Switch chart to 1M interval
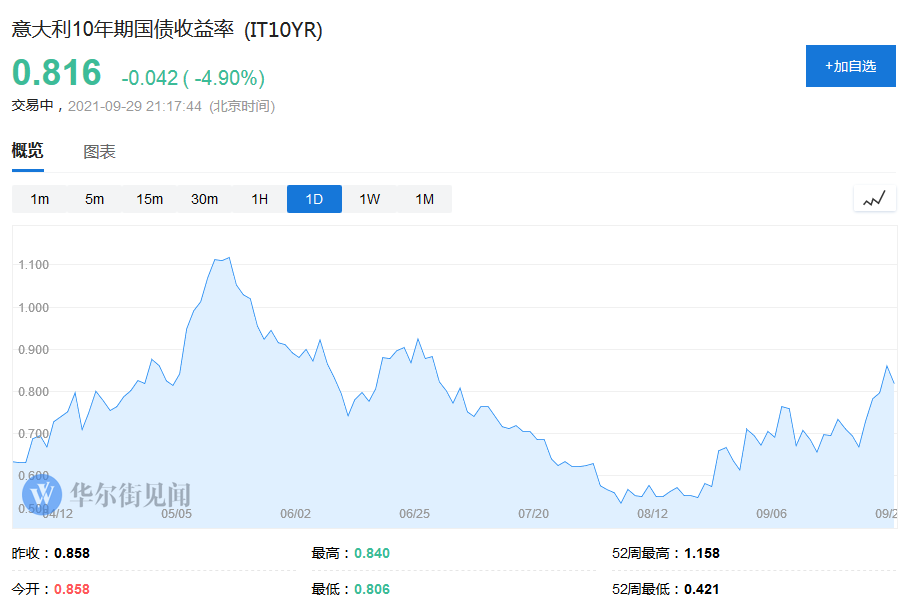913x606 pixels. point(424,199)
